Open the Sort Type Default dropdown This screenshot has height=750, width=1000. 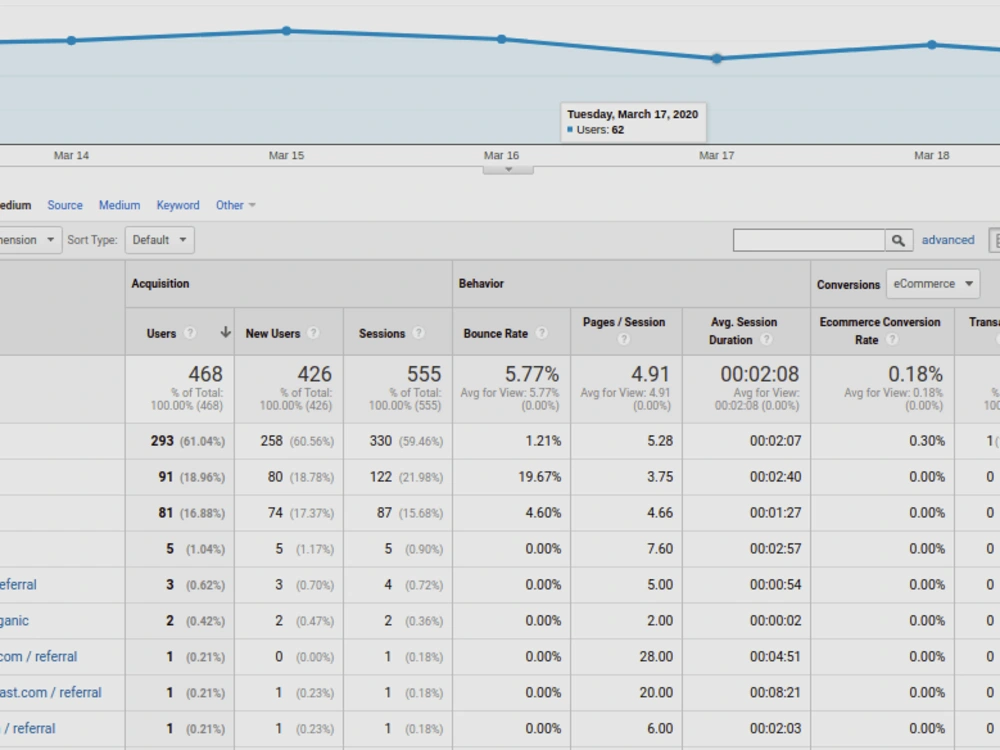point(159,240)
